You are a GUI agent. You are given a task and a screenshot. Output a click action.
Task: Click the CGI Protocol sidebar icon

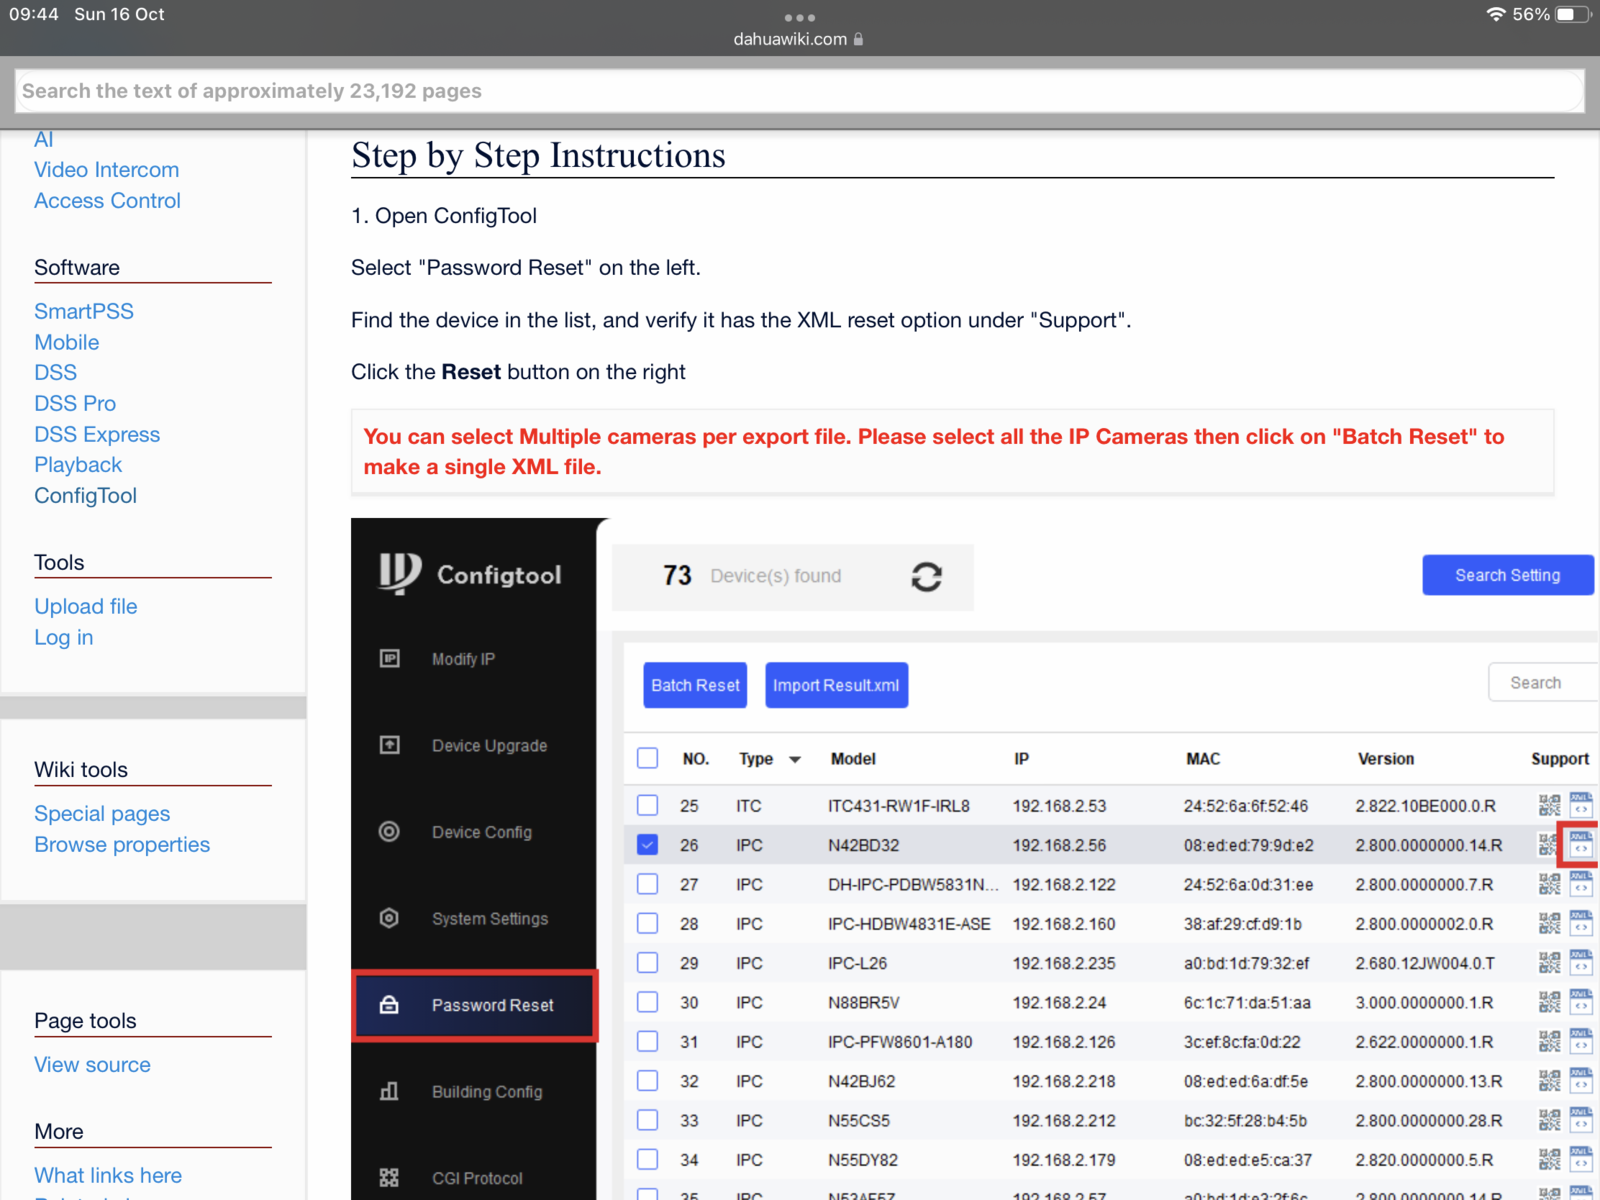(x=390, y=1178)
